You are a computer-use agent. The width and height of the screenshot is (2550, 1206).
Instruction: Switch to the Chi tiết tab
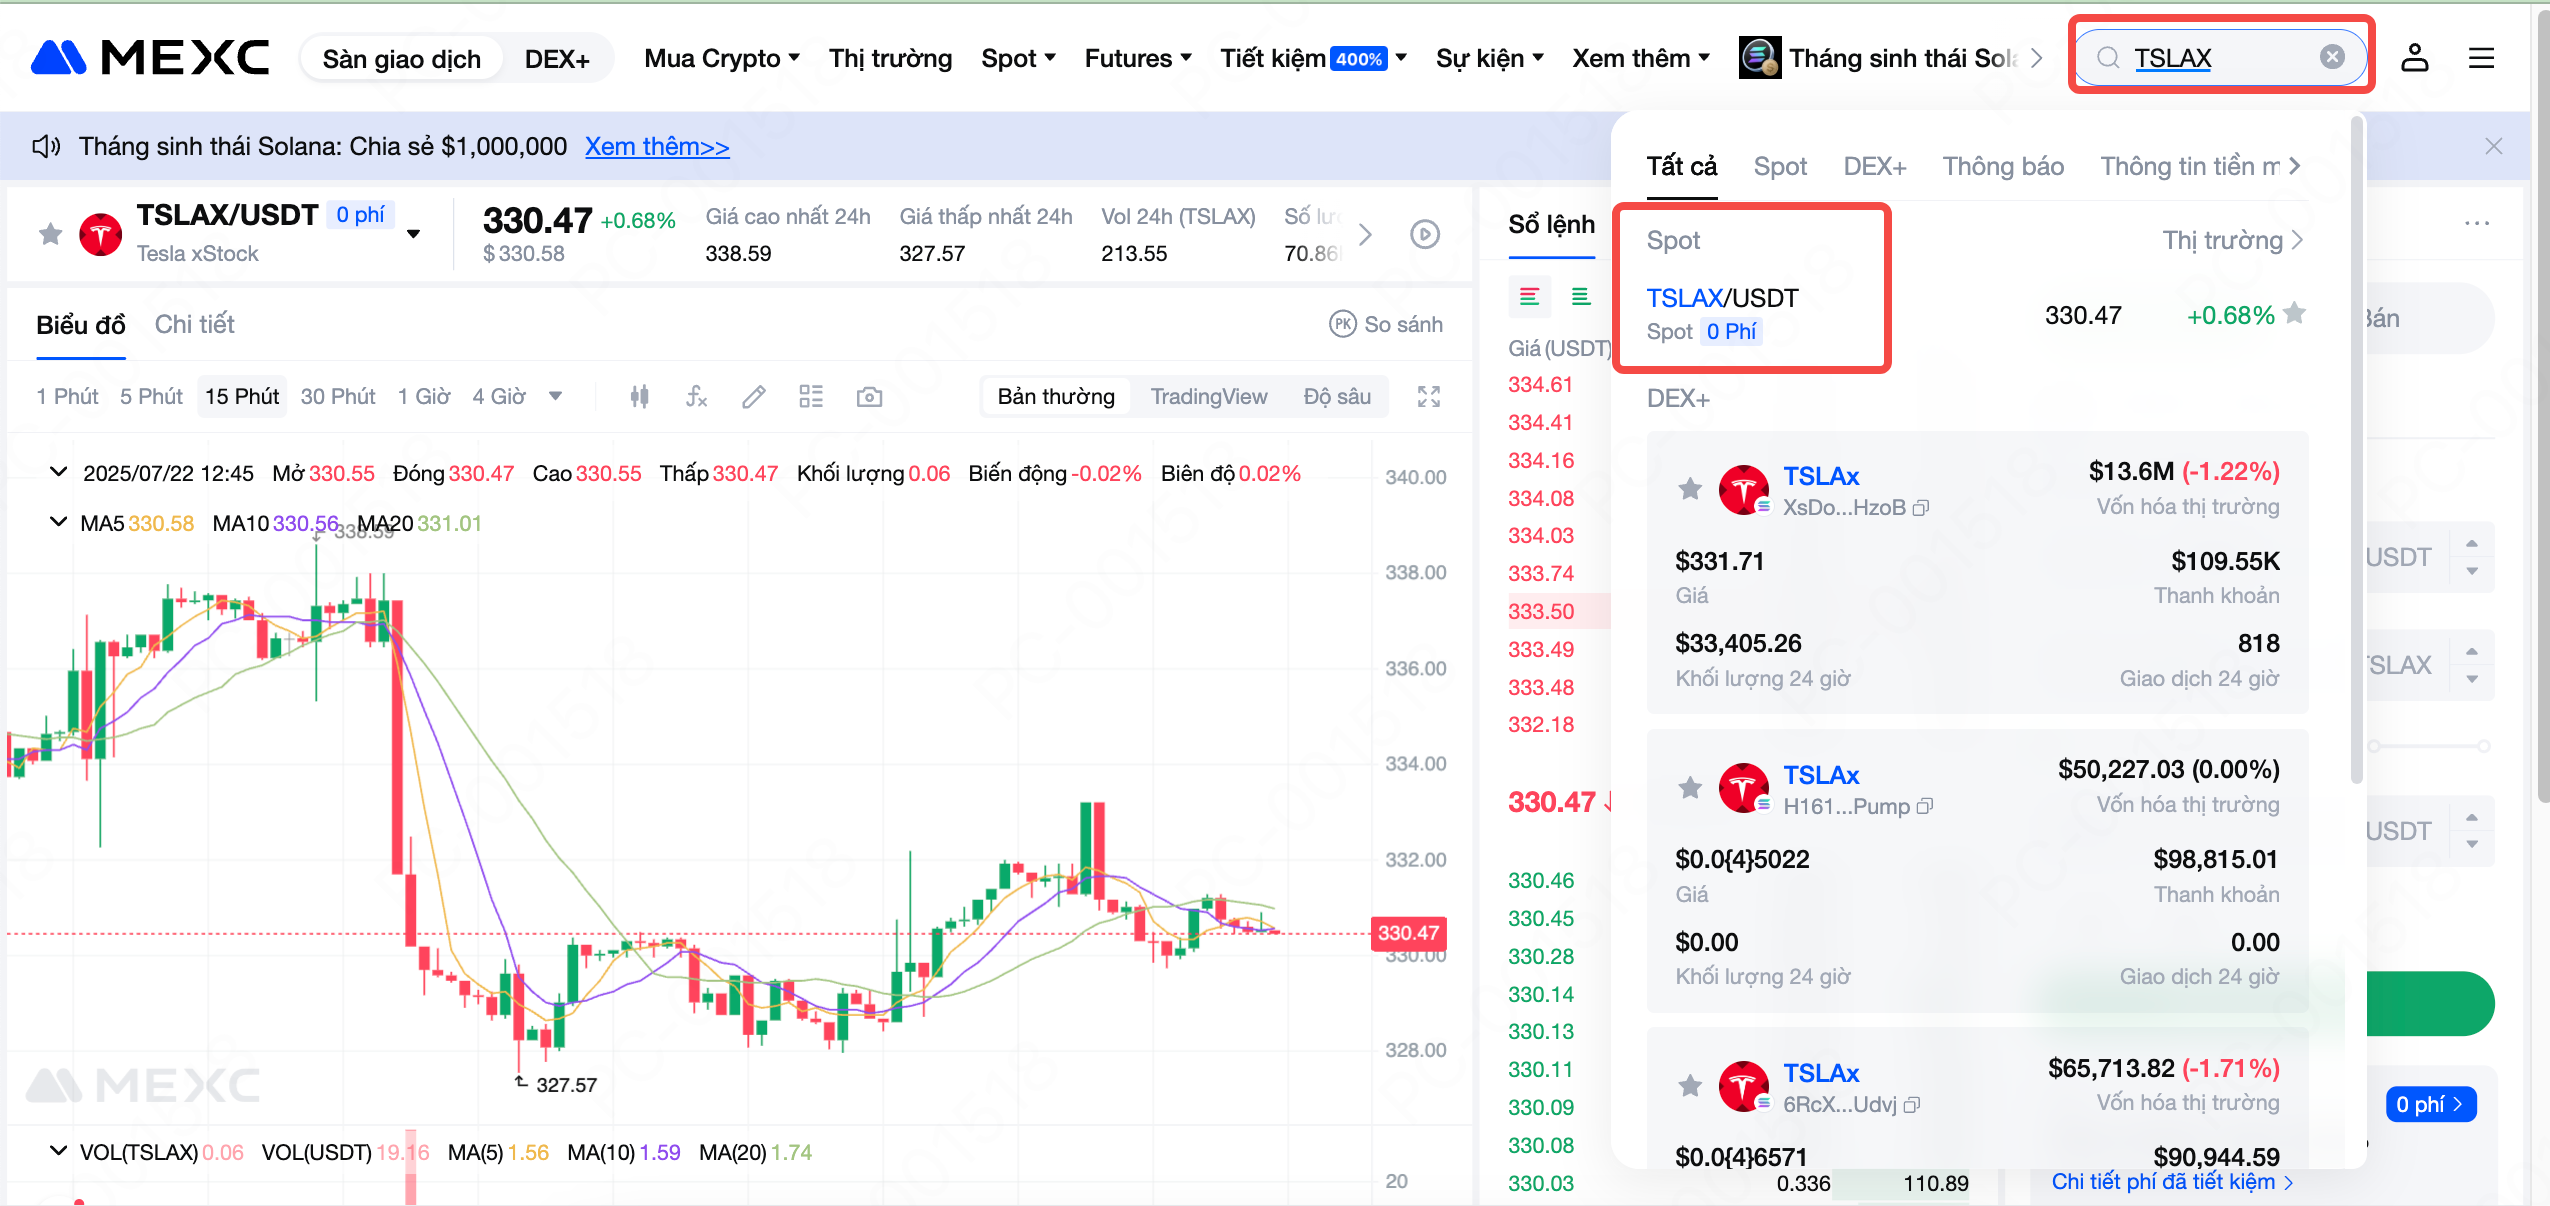tap(194, 324)
